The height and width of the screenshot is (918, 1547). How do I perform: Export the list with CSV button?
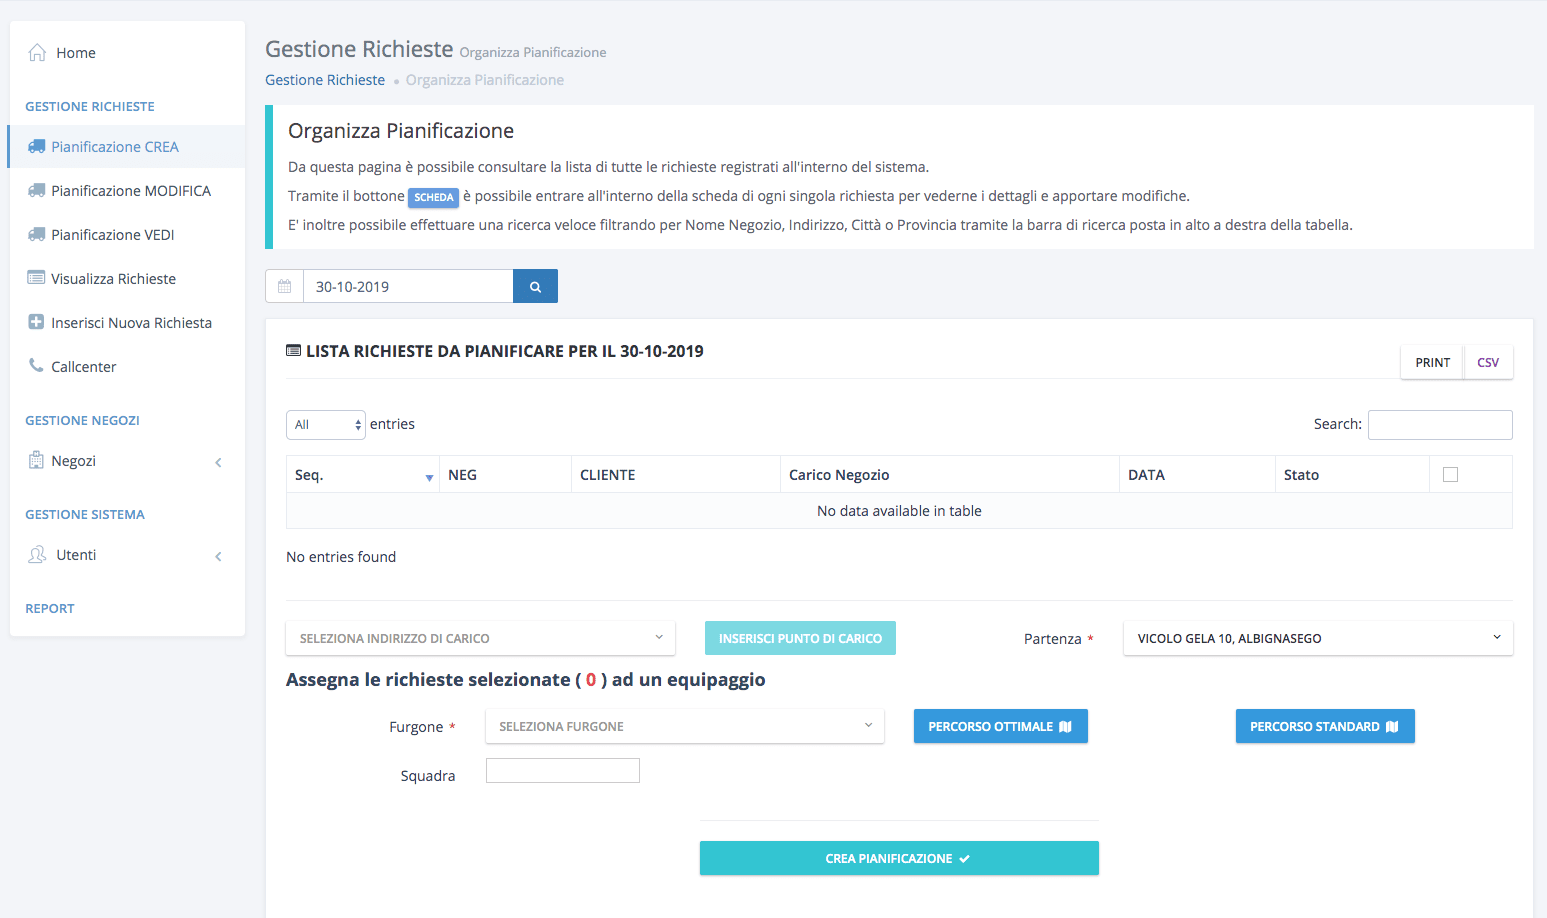(x=1487, y=363)
